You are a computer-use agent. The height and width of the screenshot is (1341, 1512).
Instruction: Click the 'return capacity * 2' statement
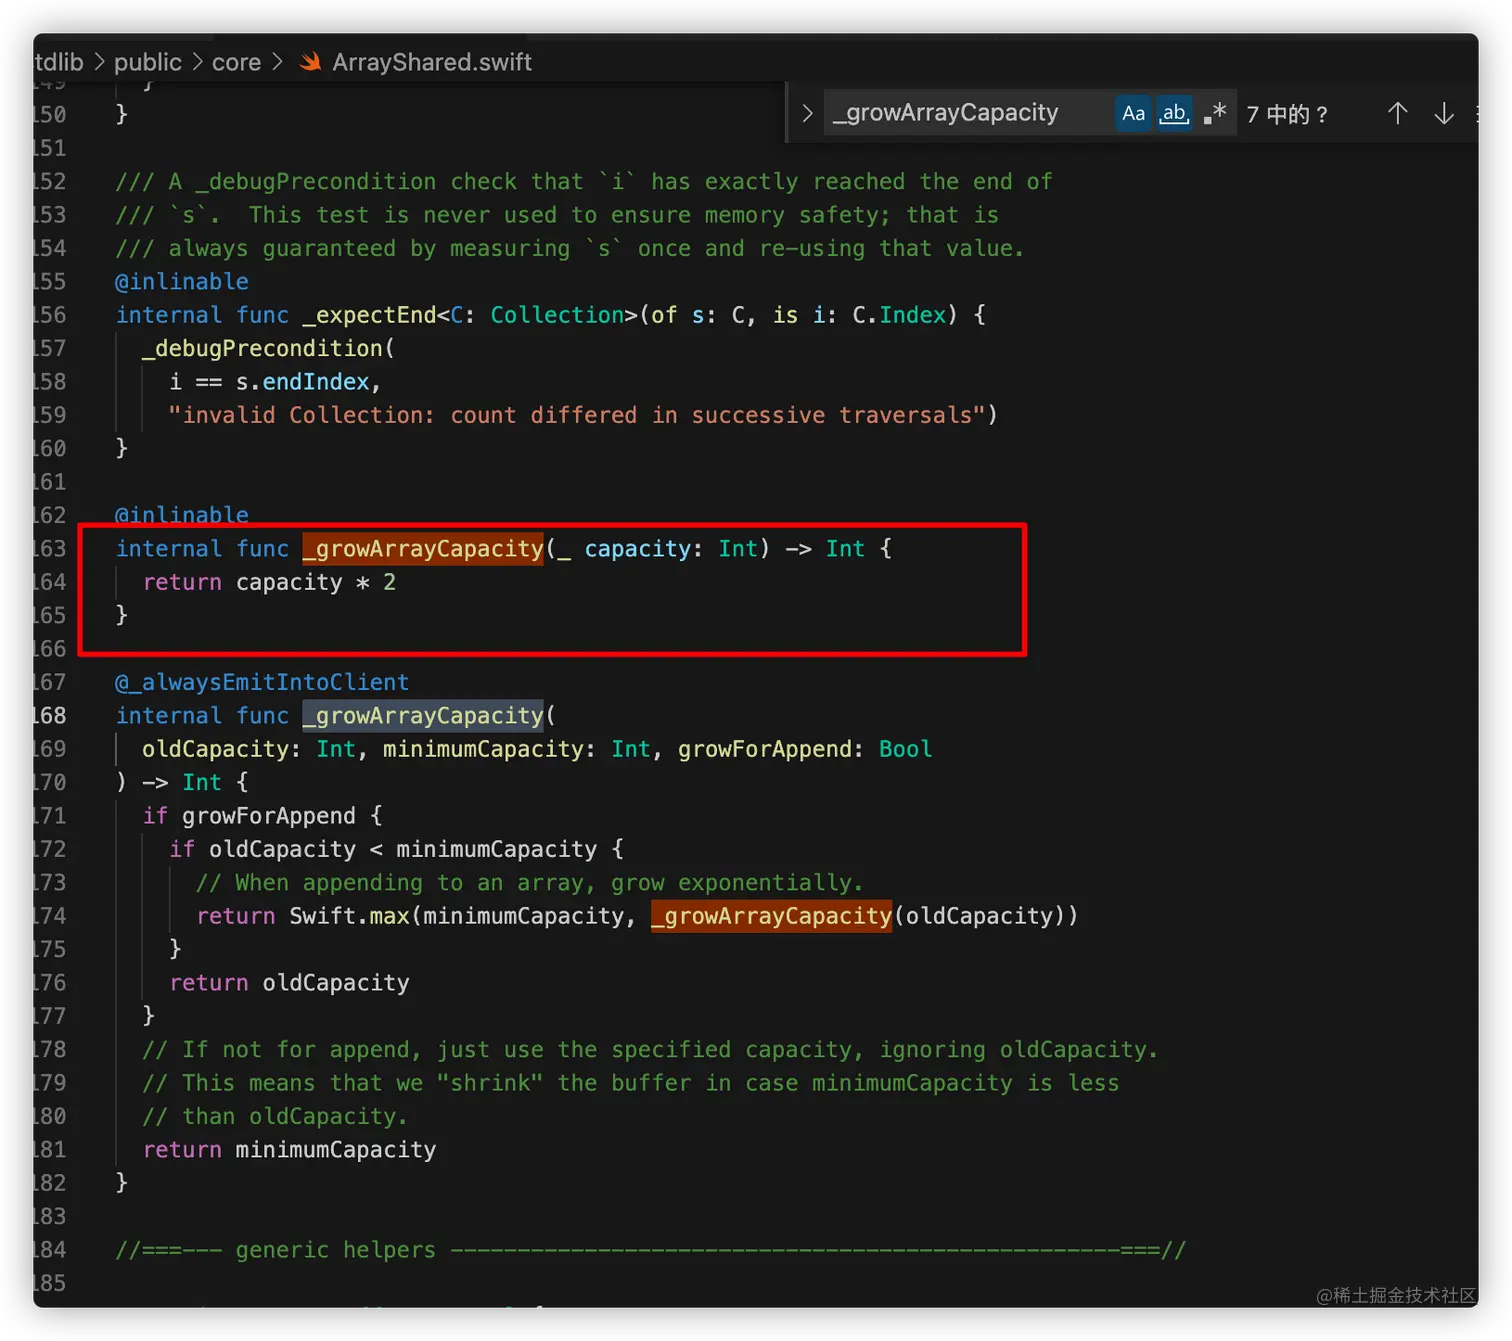(x=269, y=582)
